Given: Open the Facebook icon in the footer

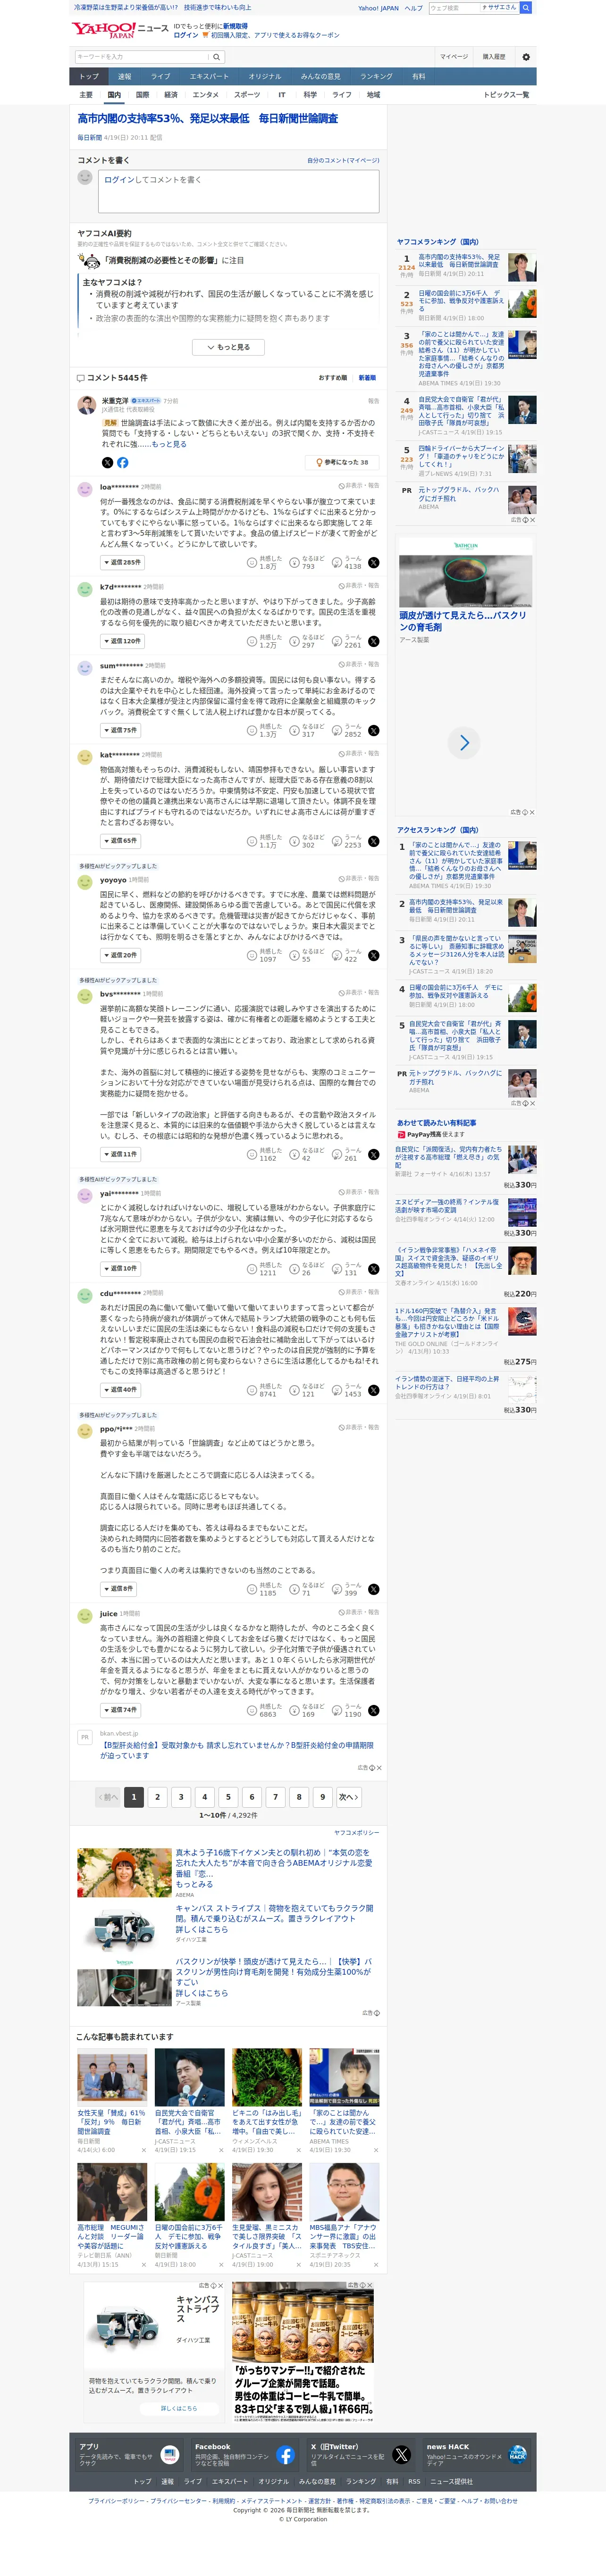Looking at the screenshot, I should tap(285, 2455).
